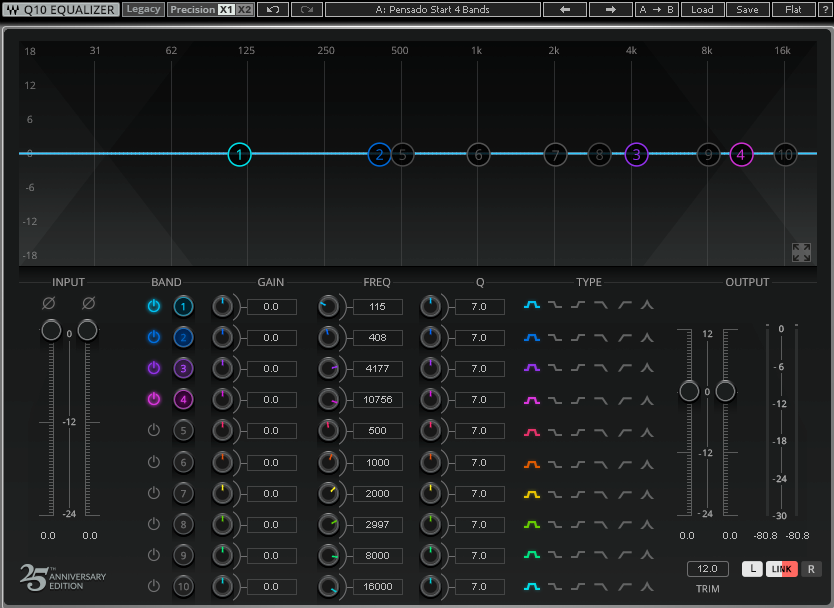Viewport: 834px width, 608px height.
Task: Copy setup A to B
Action: [657, 10]
